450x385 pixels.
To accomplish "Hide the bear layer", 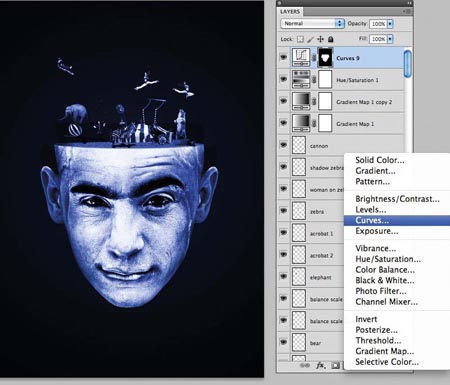I will coord(283,342).
